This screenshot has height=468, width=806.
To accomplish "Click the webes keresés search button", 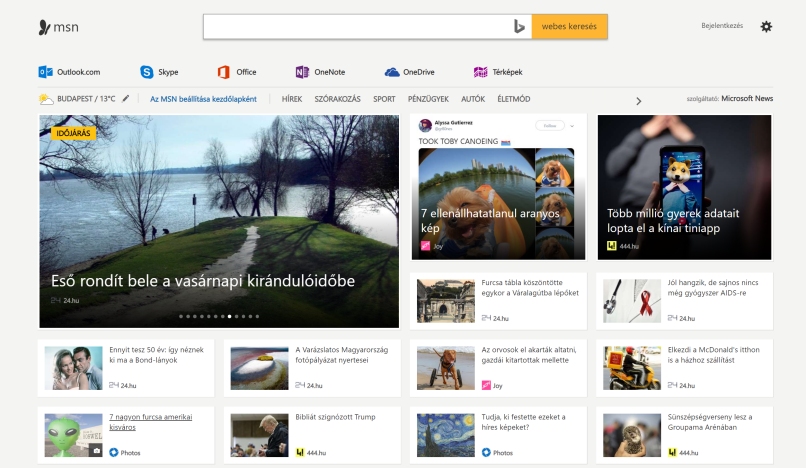I will coord(569,27).
